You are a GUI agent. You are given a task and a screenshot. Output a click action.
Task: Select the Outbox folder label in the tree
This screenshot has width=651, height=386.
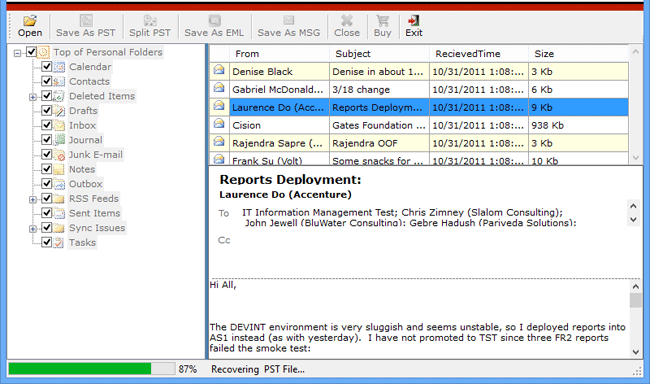tap(86, 184)
